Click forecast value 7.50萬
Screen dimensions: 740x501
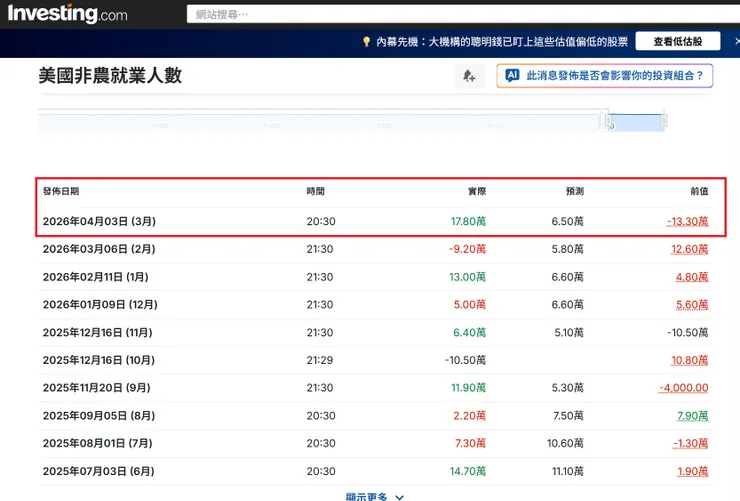pos(569,416)
